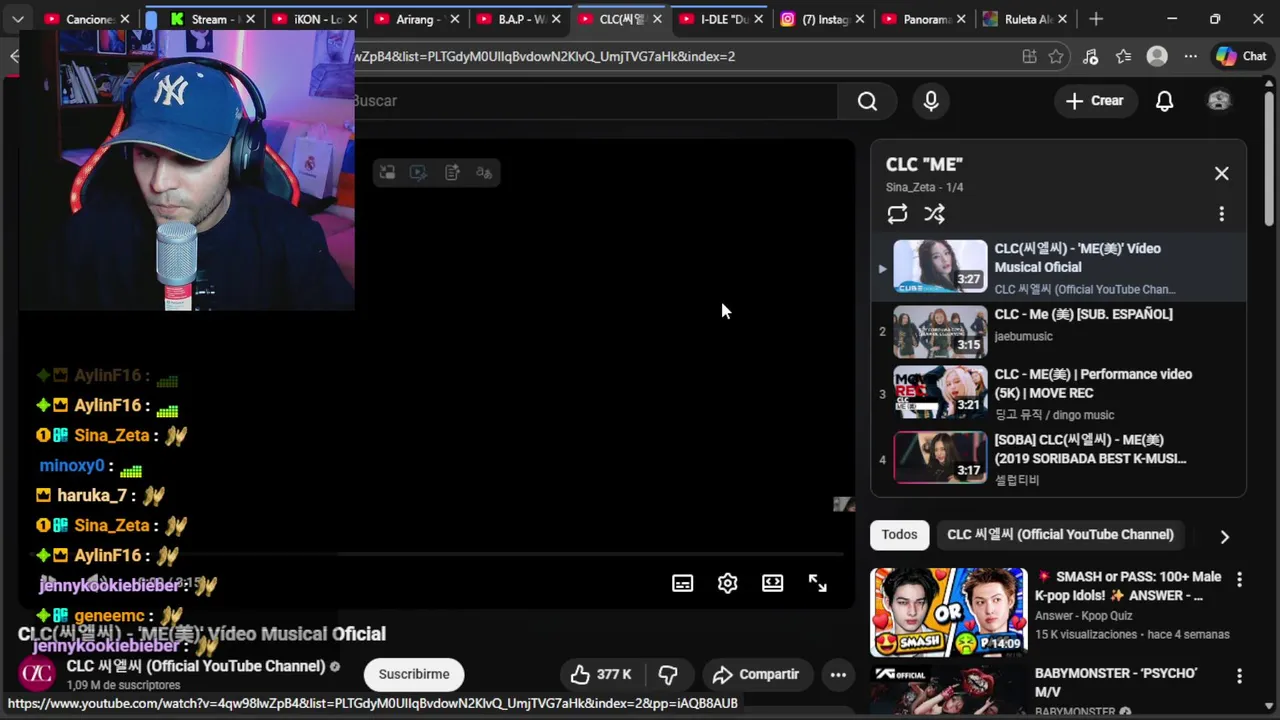Open browser favorites list icon
1280x720 pixels.
click(1124, 57)
